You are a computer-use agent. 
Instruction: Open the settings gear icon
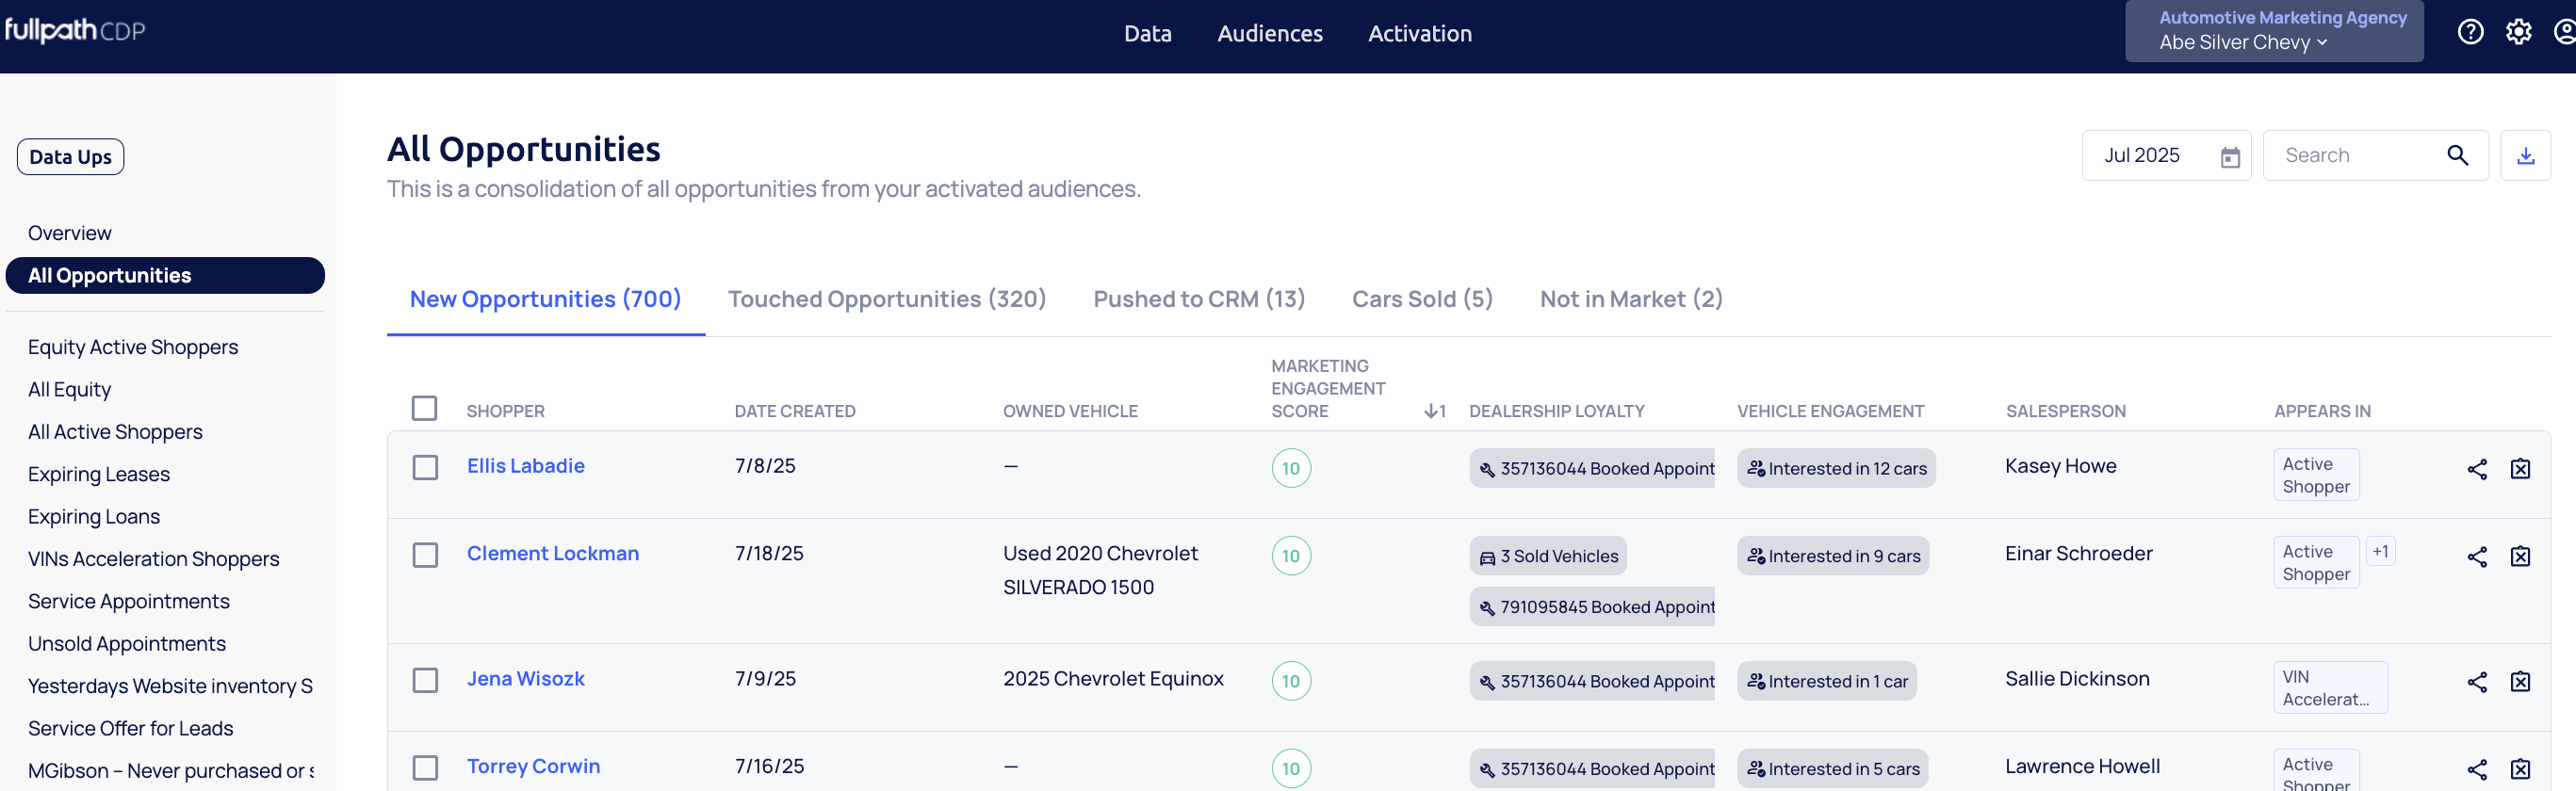point(2517,32)
